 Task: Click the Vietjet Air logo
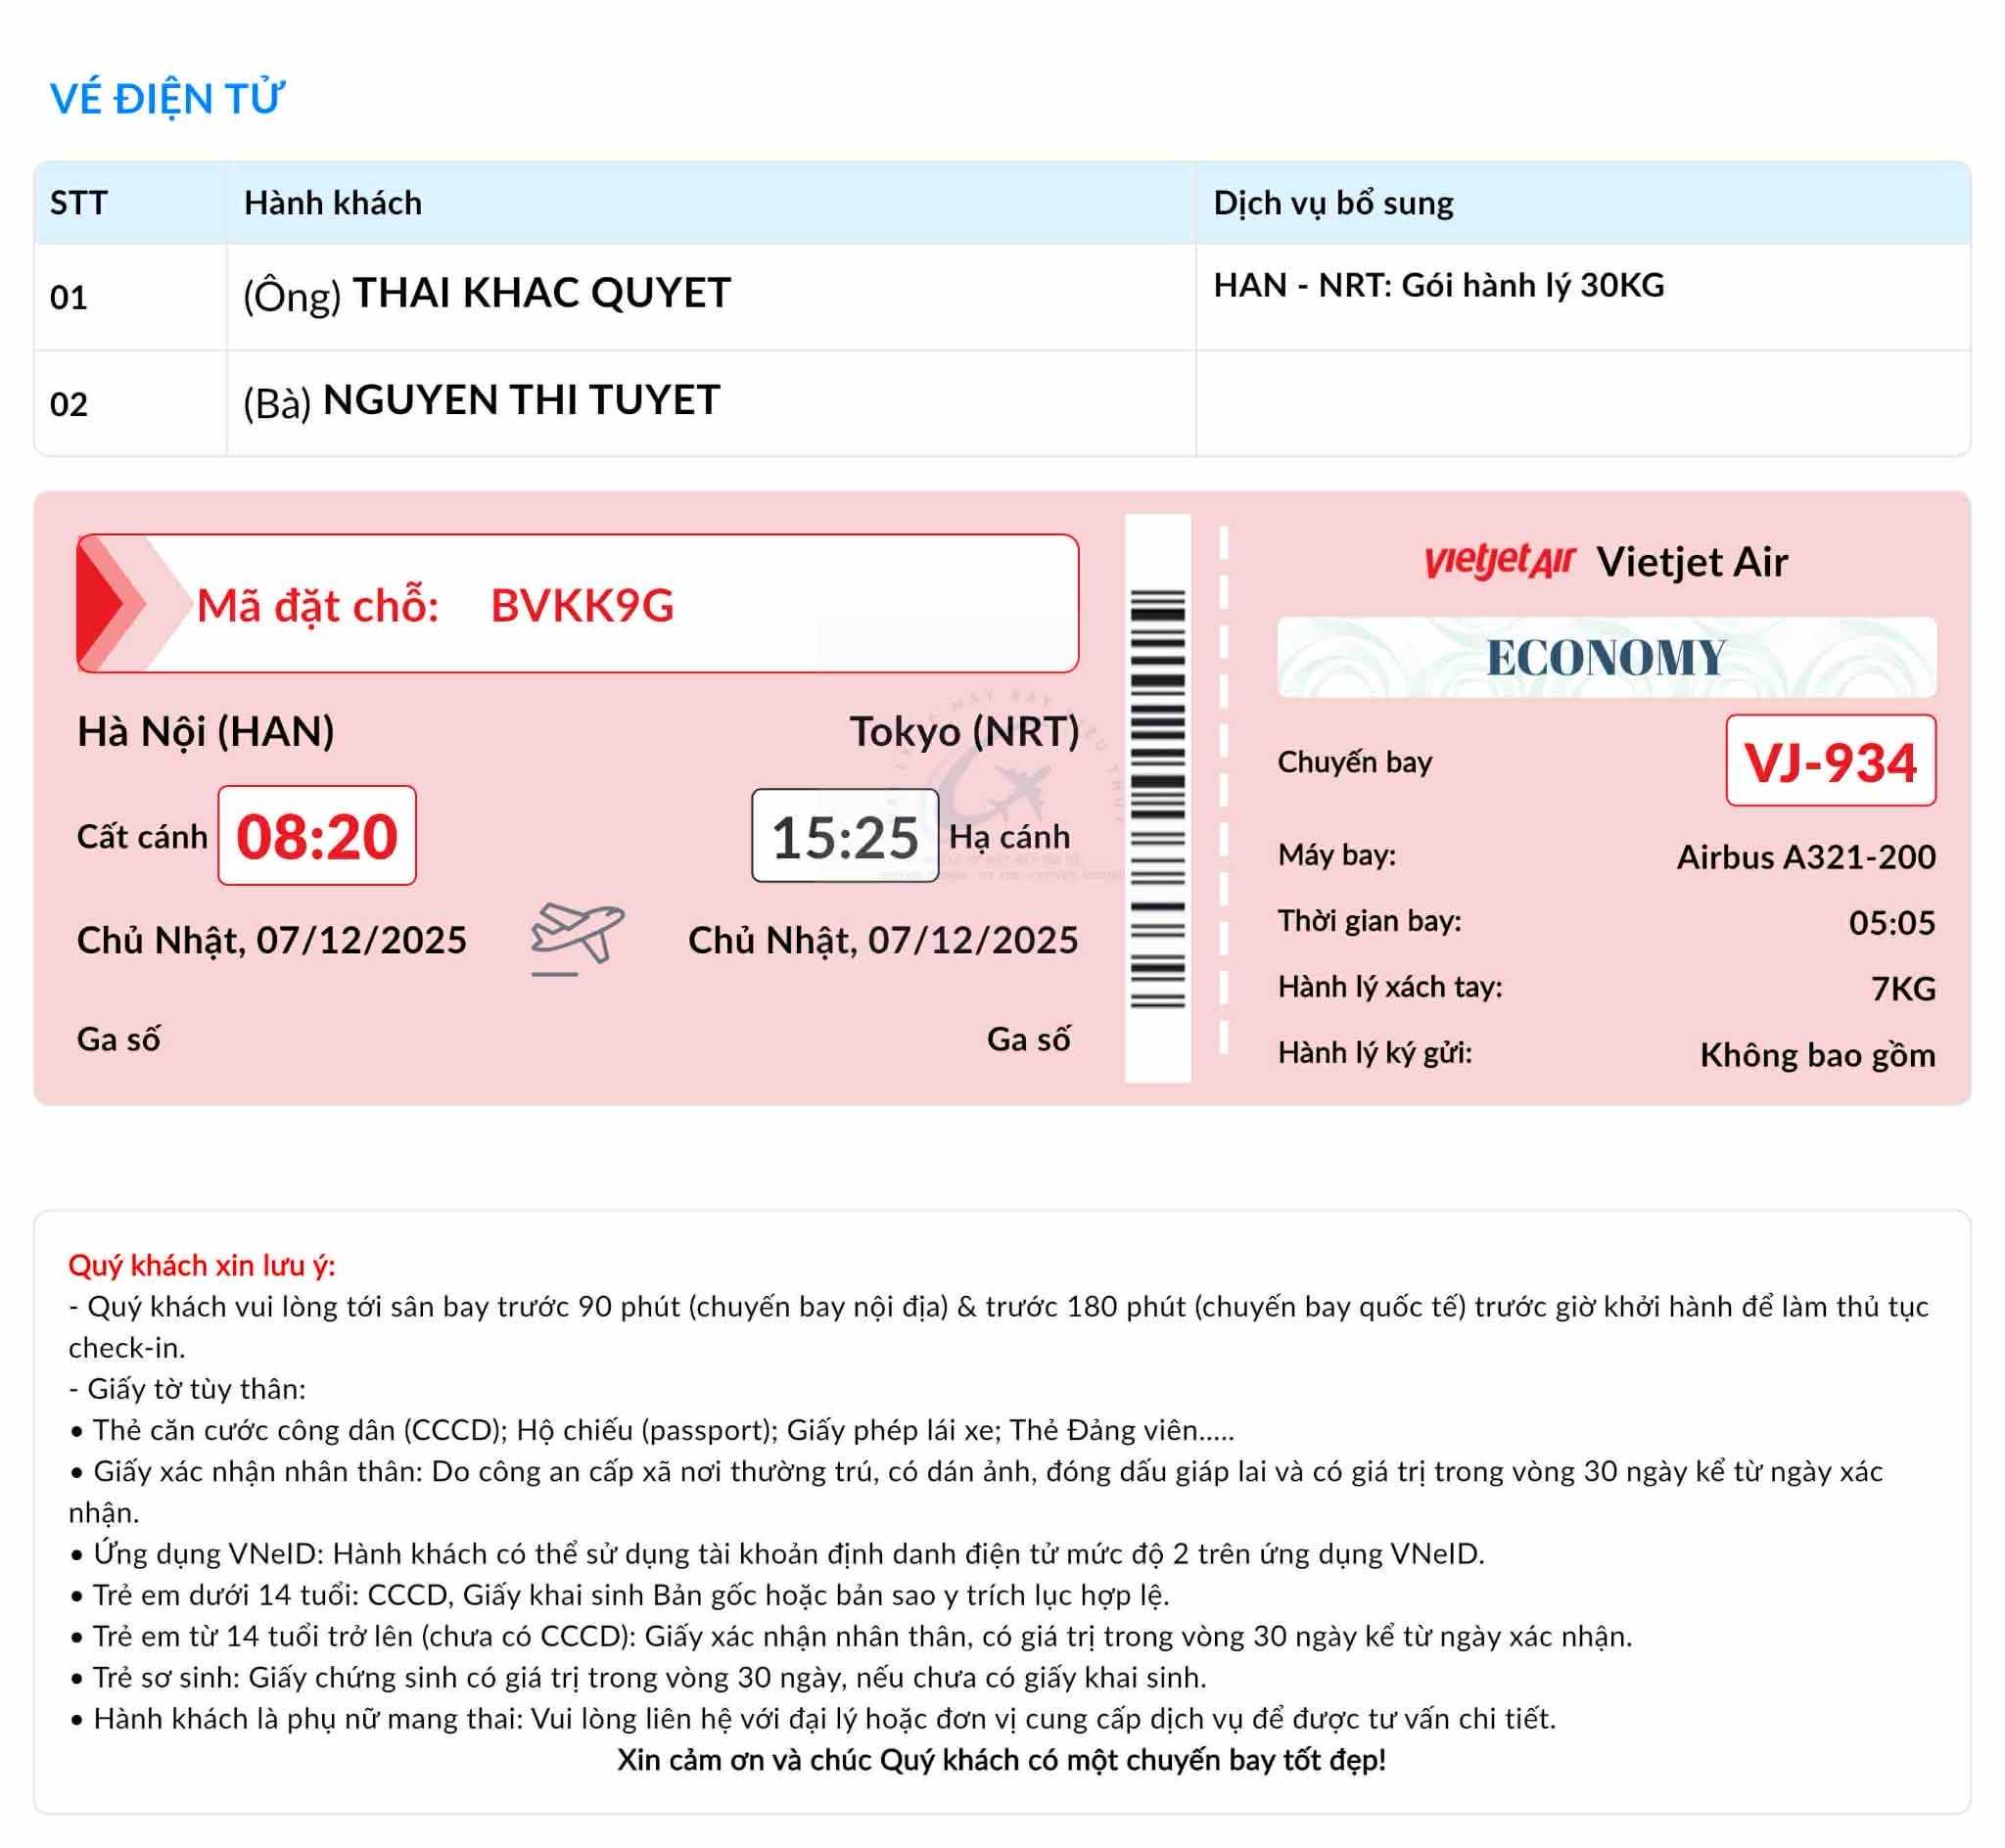pyautogui.click(x=1499, y=561)
